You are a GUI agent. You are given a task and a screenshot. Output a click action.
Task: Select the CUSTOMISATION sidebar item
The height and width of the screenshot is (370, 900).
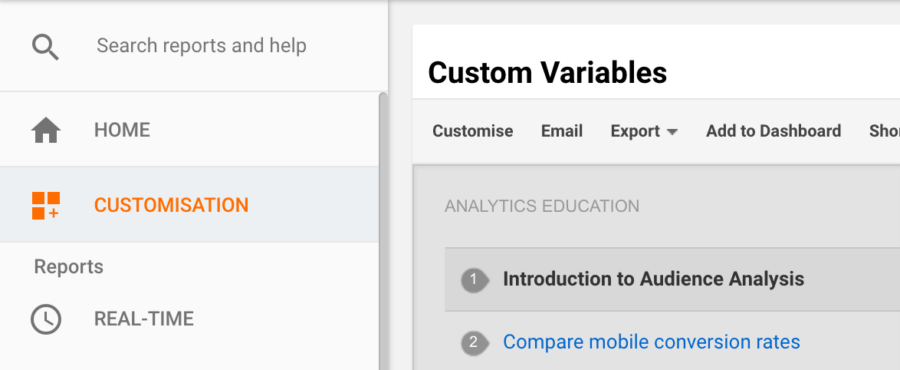(189, 205)
